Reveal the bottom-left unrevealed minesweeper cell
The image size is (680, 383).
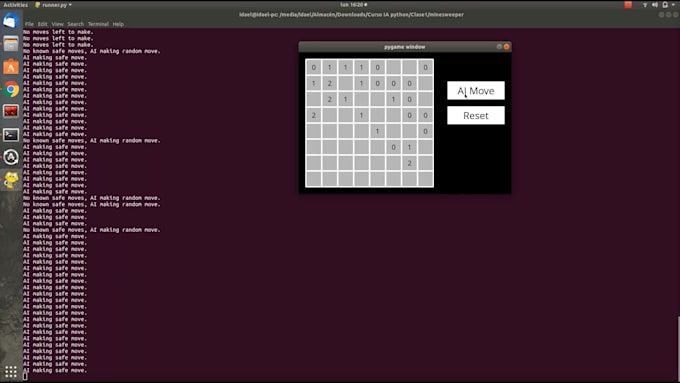pyautogui.click(x=314, y=179)
